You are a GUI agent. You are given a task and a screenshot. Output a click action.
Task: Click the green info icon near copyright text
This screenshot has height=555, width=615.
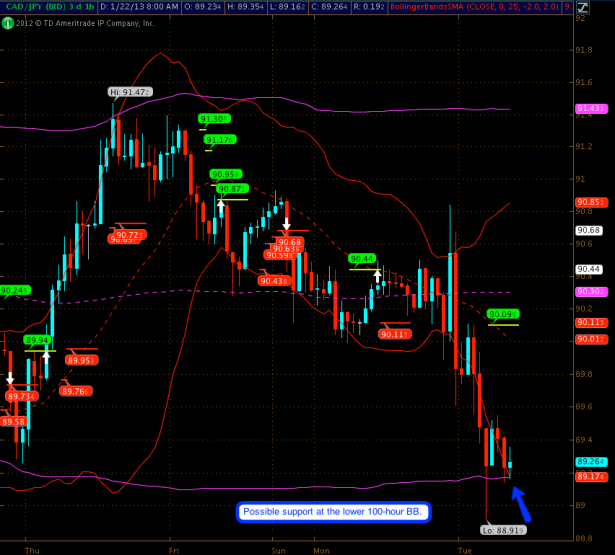coord(8,23)
